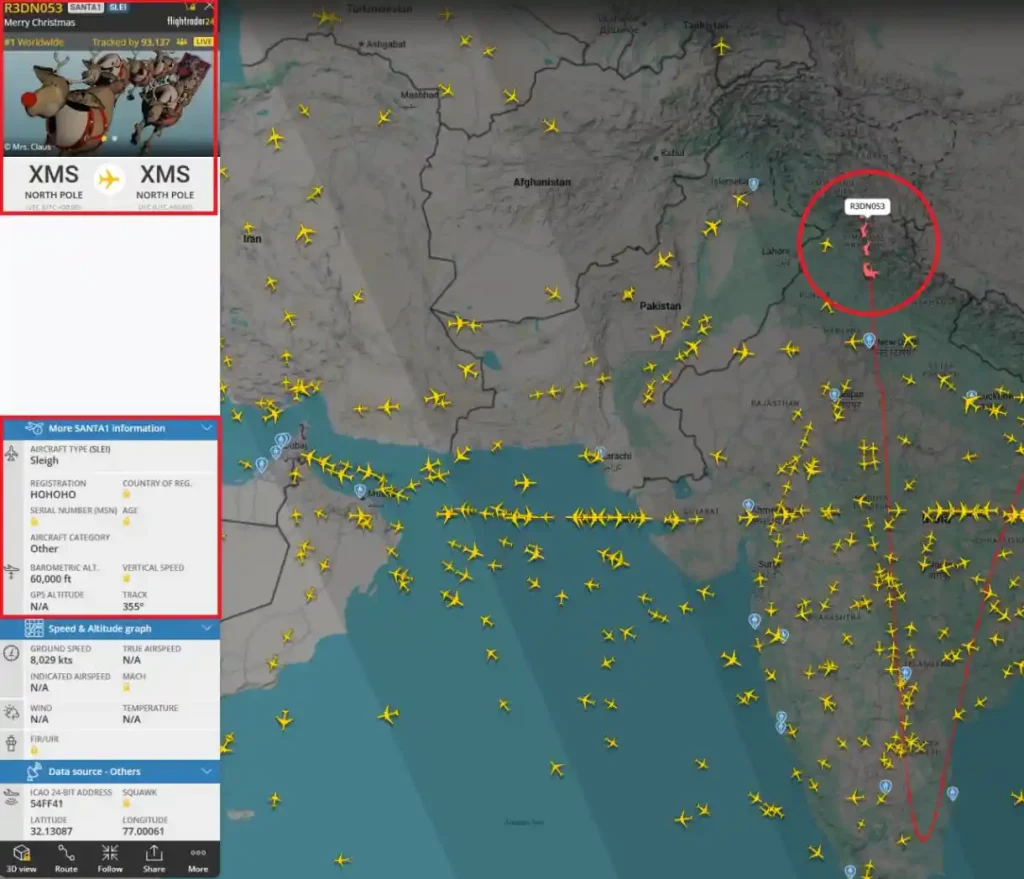This screenshot has width=1024, height=879.
Task: Open the 3D view of Santa's sleigh
Action: [21, 857]
